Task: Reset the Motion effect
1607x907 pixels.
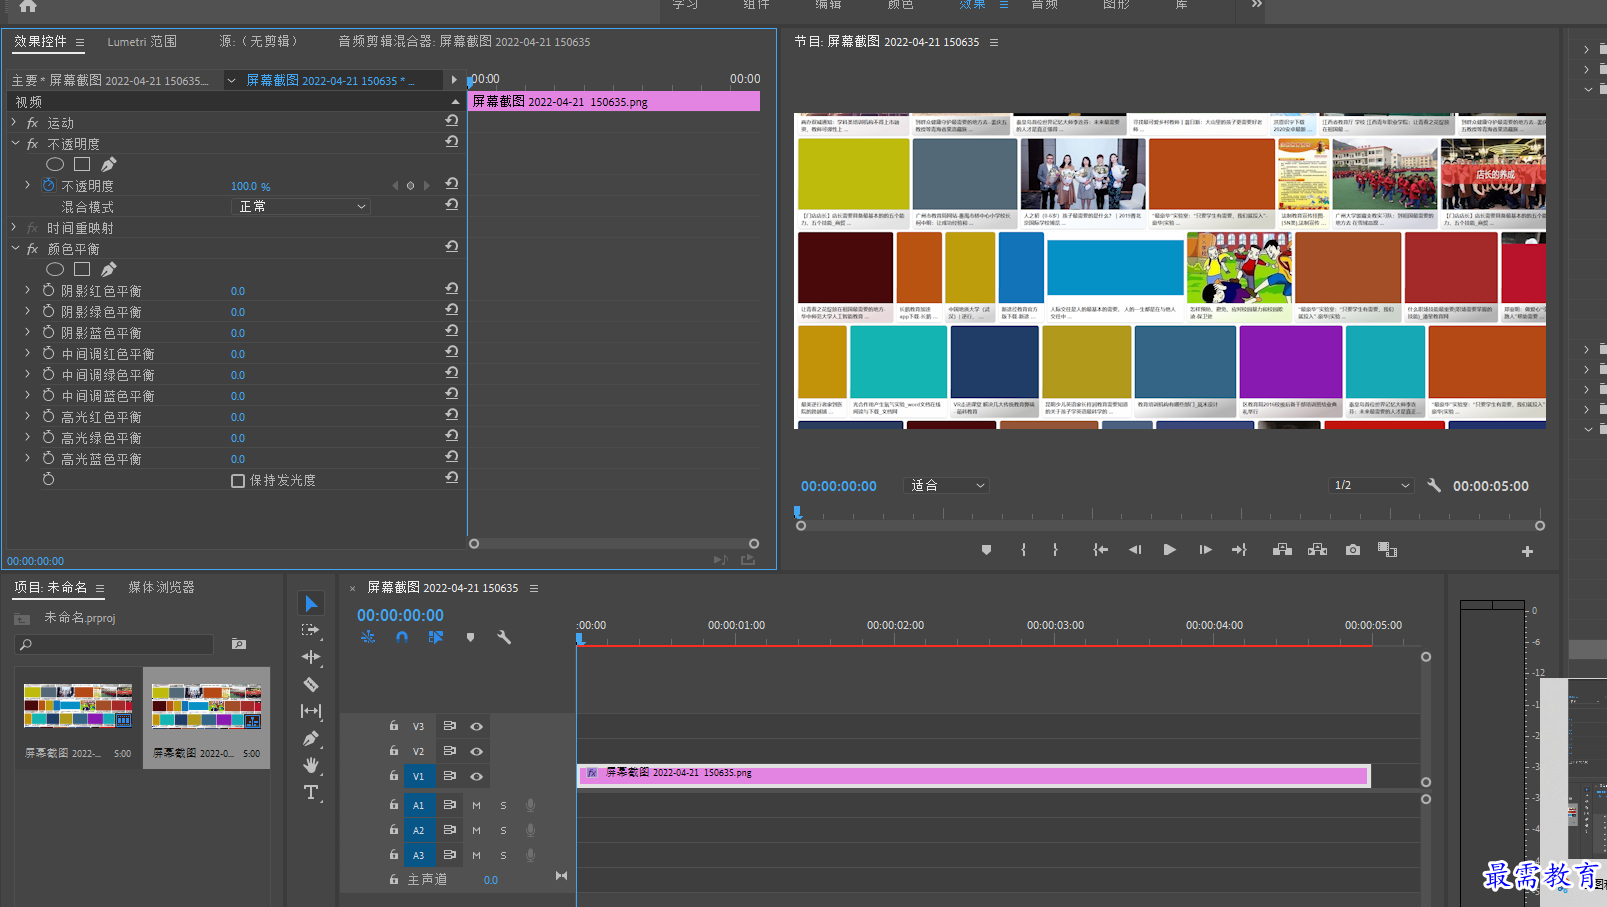Action: pos(452,121)
